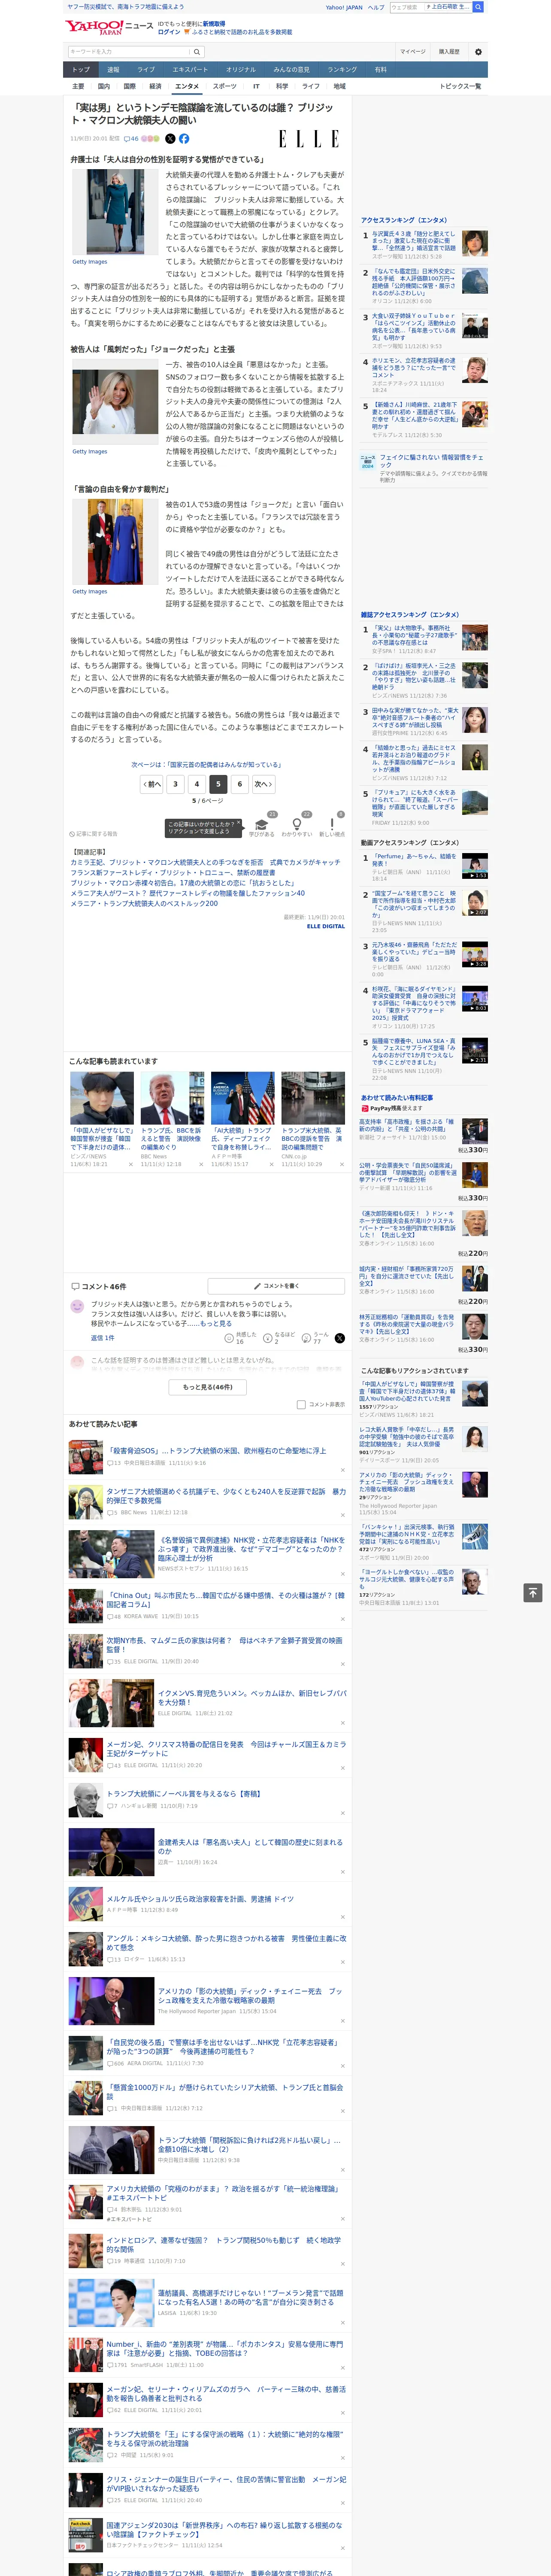Click the ログイン link
551x2576 pixels.
click(169, 32)
